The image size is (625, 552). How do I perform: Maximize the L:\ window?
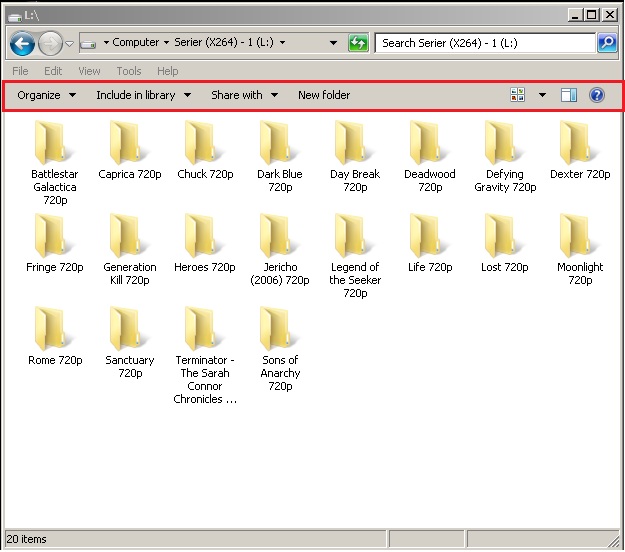592,15
